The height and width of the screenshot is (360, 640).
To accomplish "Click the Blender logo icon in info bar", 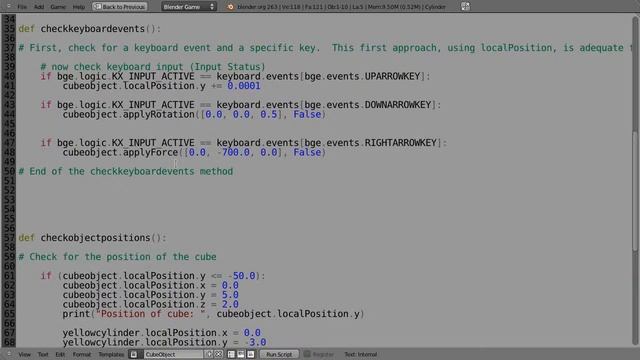I will 230,7.
